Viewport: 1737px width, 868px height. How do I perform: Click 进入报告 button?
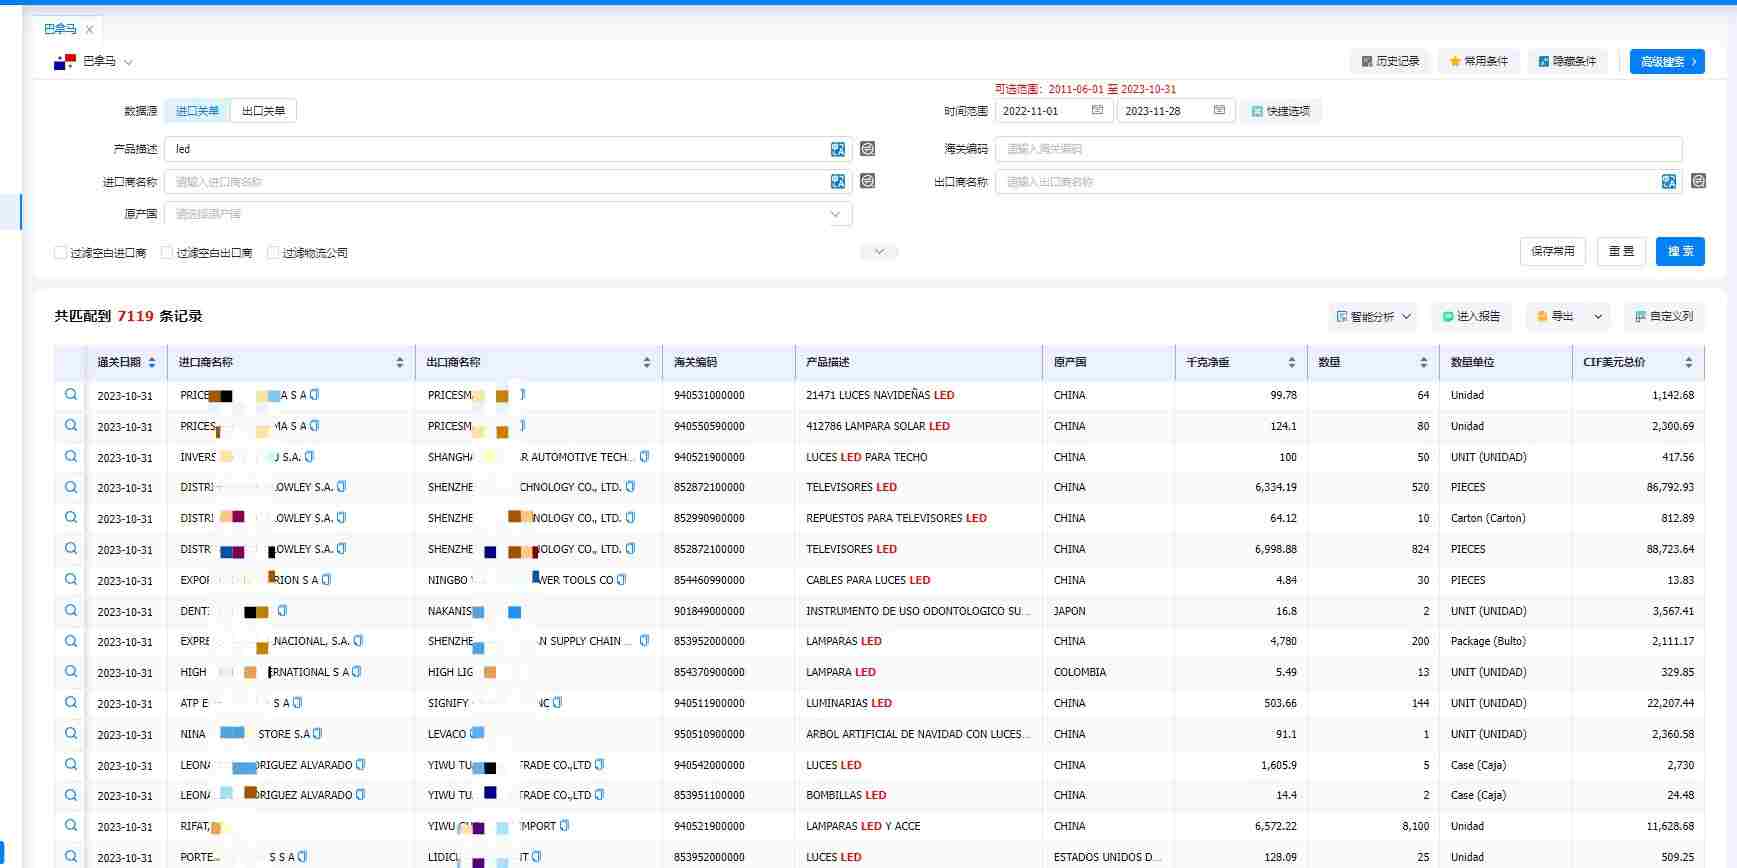[1471, 316]
